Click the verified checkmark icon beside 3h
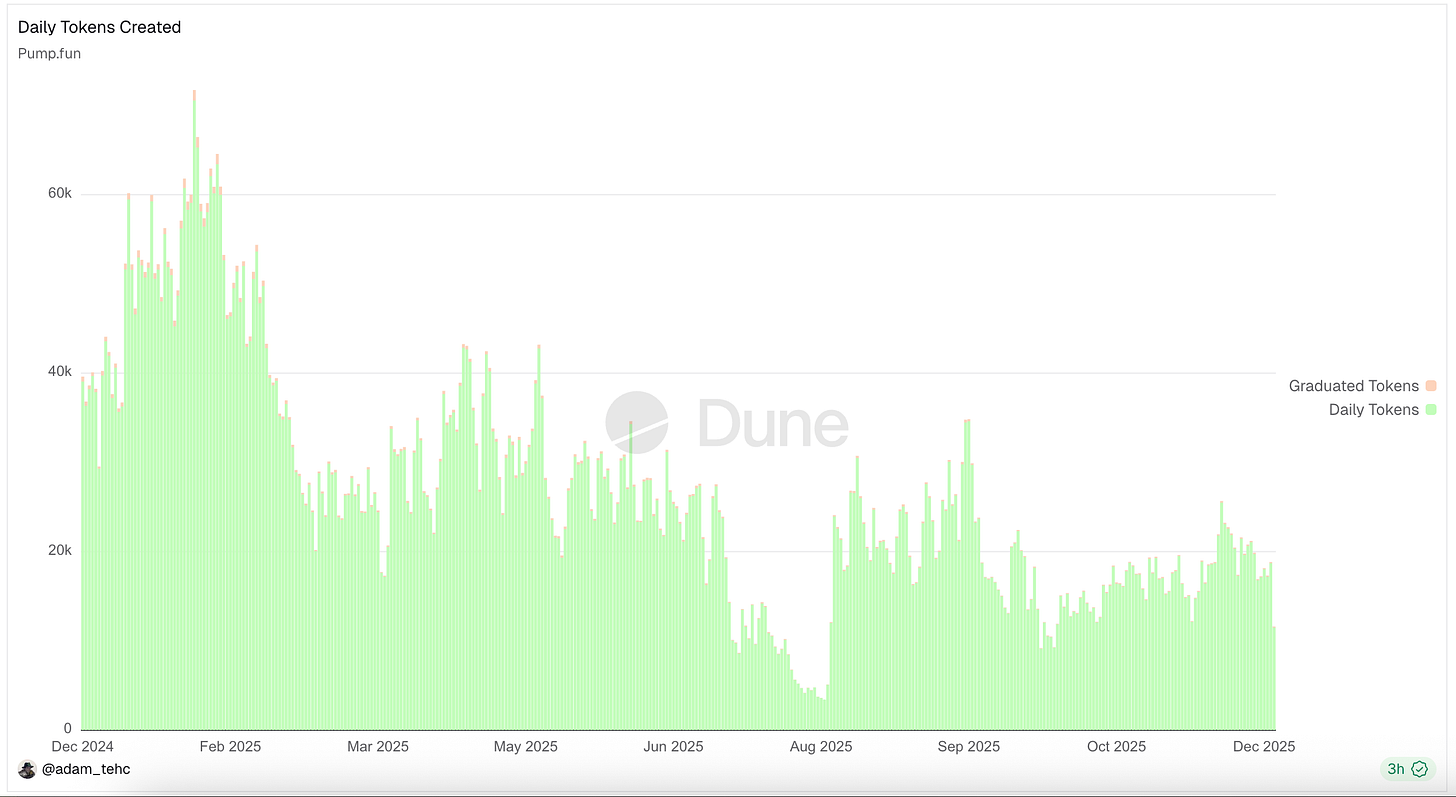 click(x=1419, y=769)
